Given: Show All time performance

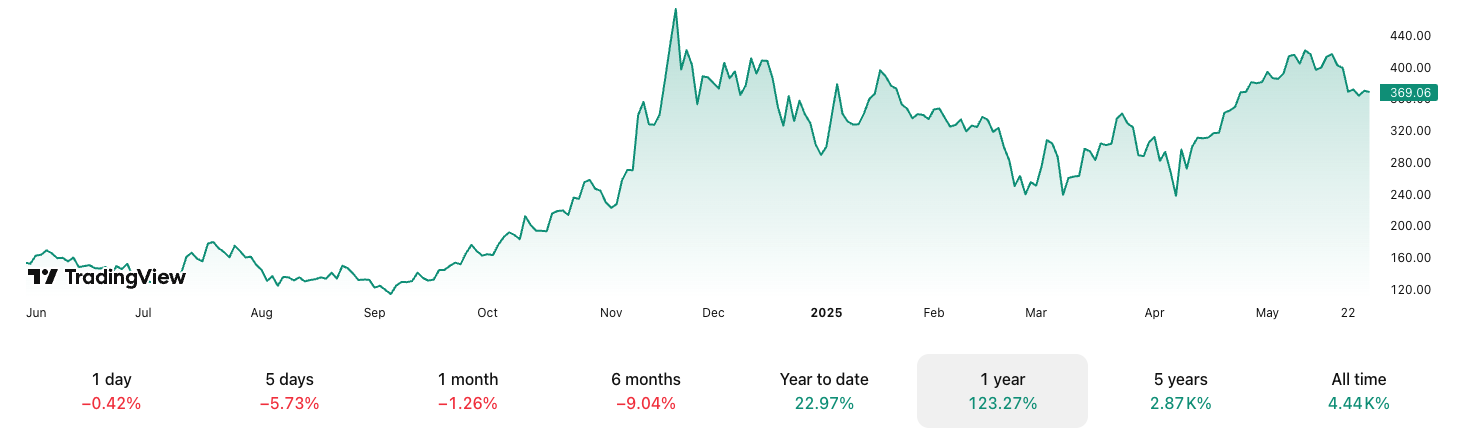Looking at the screenshot, I should (x=1359, y=391).
